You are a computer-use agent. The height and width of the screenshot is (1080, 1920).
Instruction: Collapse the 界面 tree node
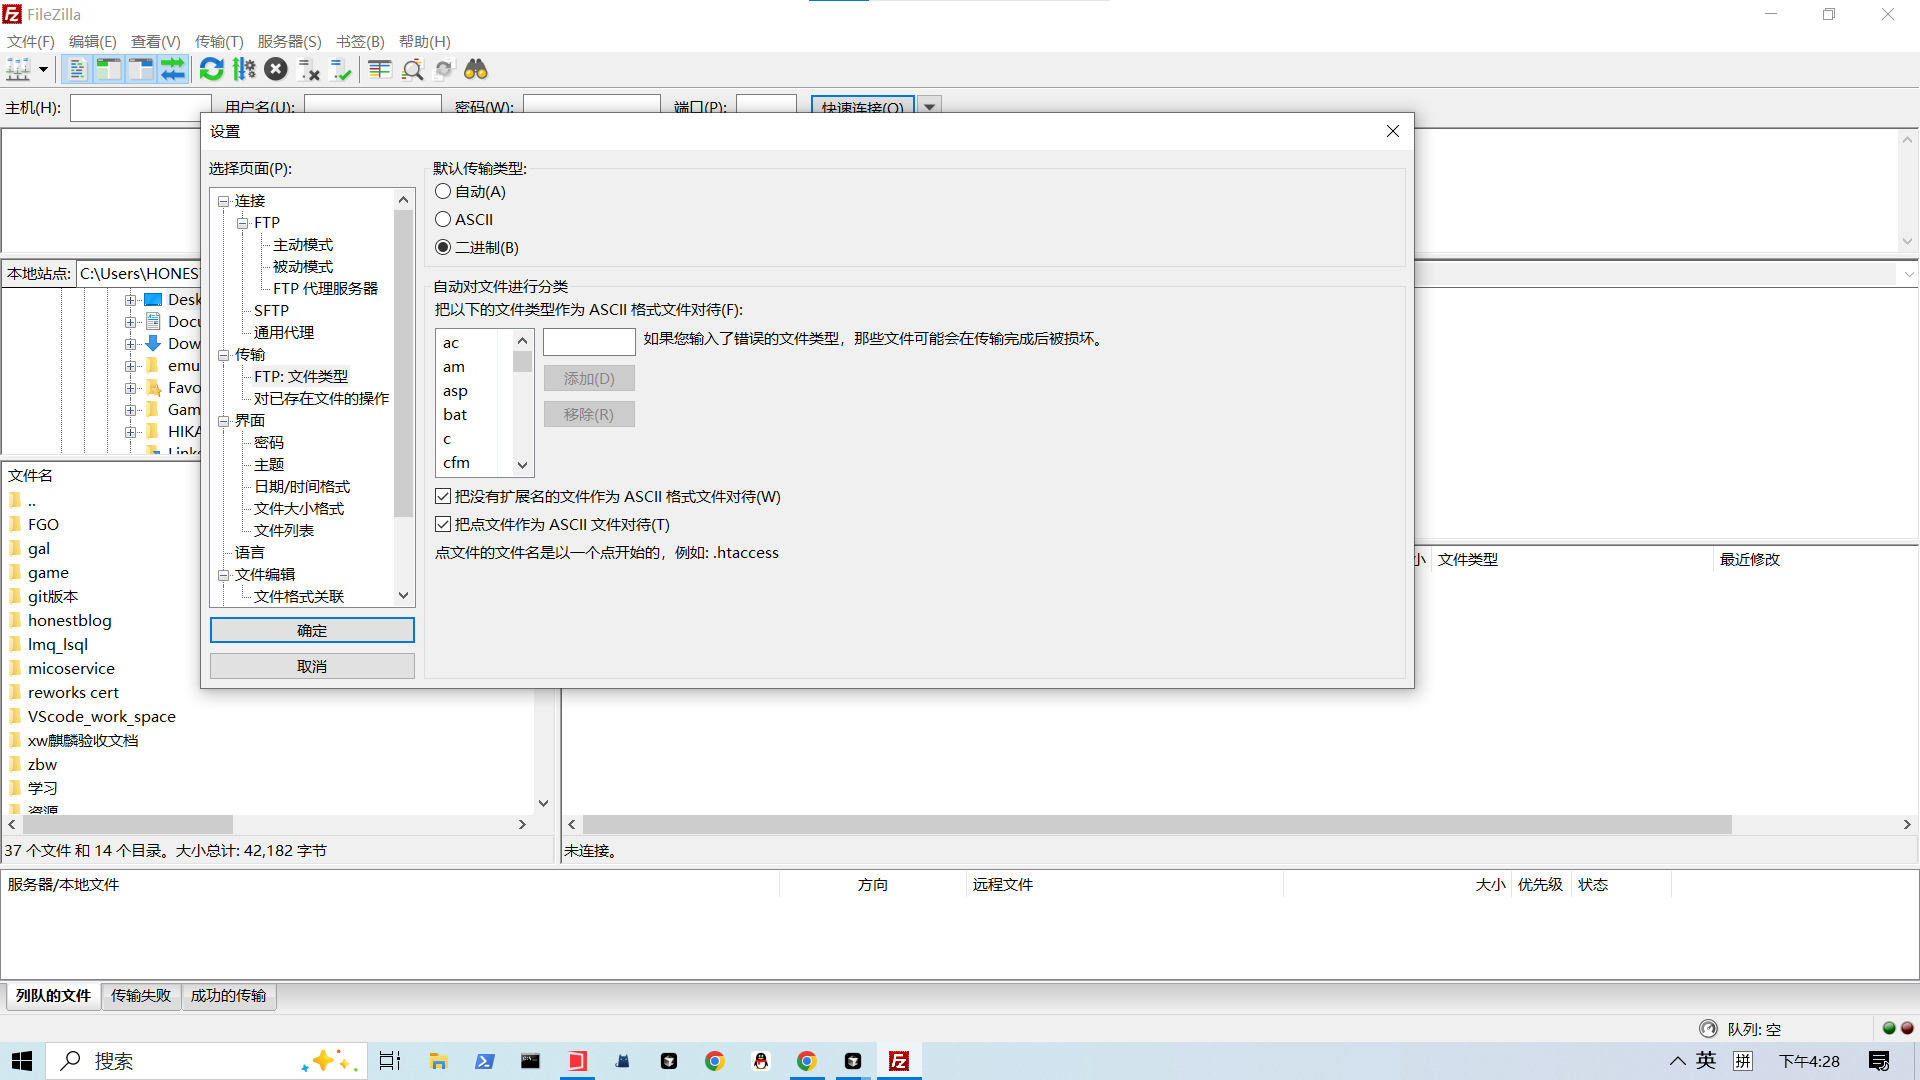click(x=224, y=421)
